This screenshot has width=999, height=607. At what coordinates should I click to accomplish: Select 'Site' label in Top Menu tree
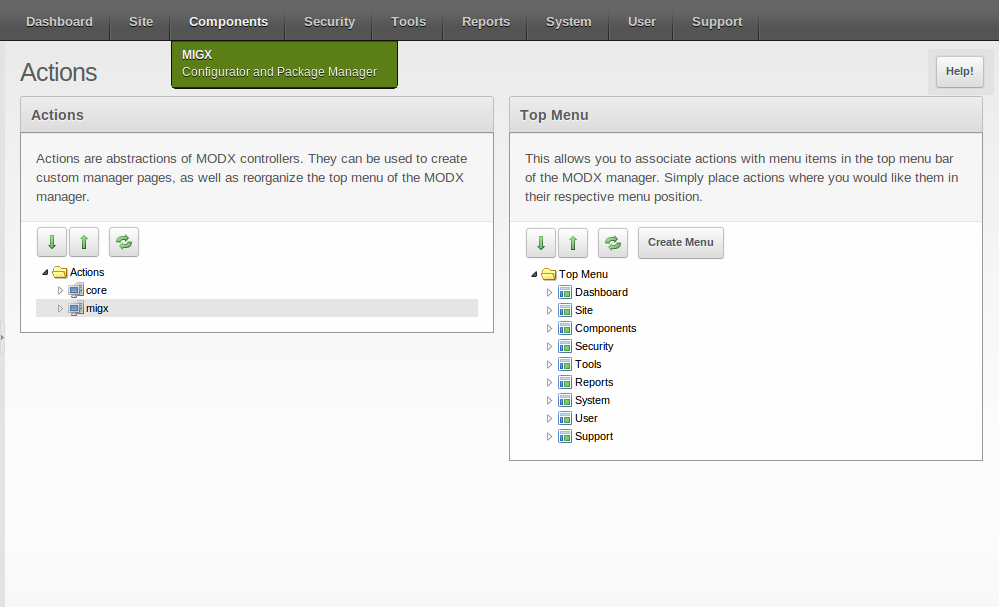584,310
